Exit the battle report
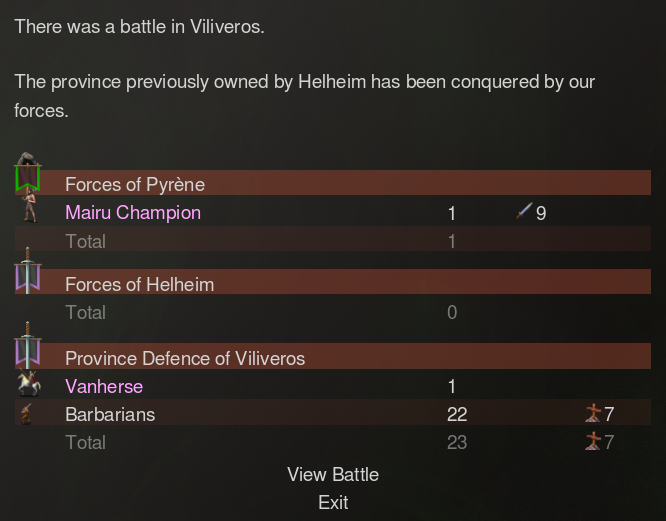The image size is (666, 521). pos(333,502)
